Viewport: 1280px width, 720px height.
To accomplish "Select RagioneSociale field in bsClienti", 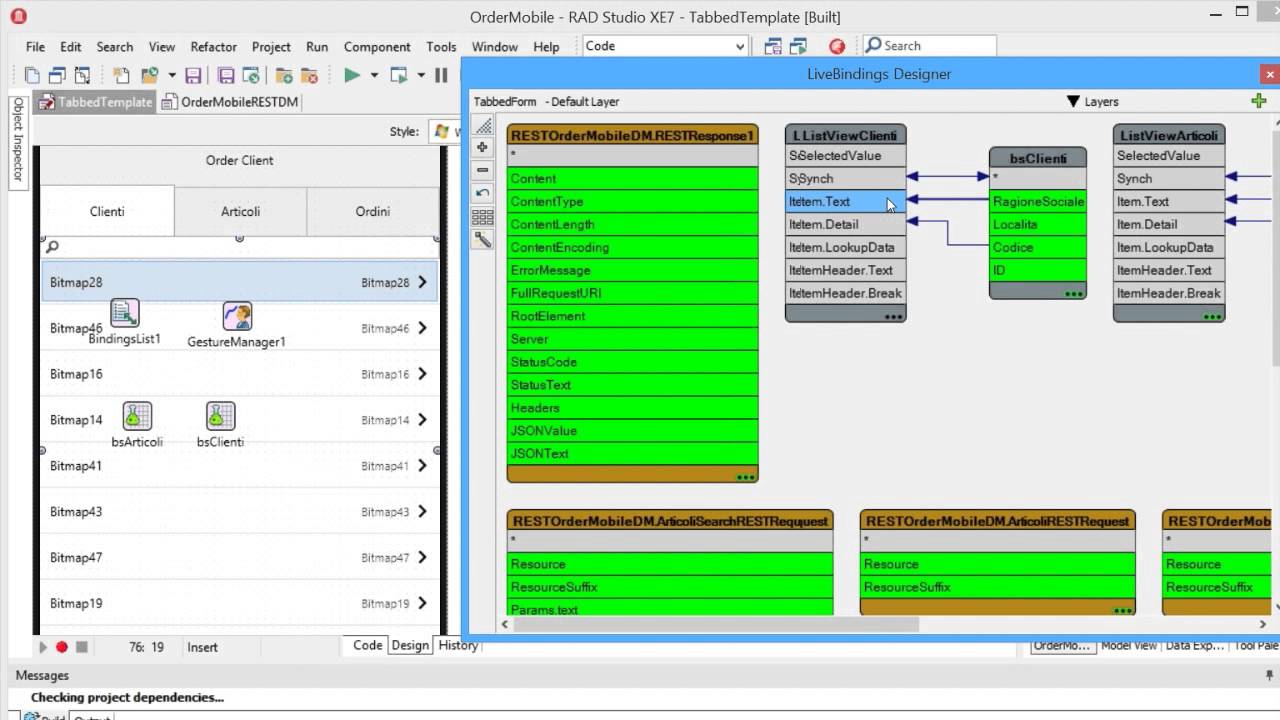I will coord(1038,201).
